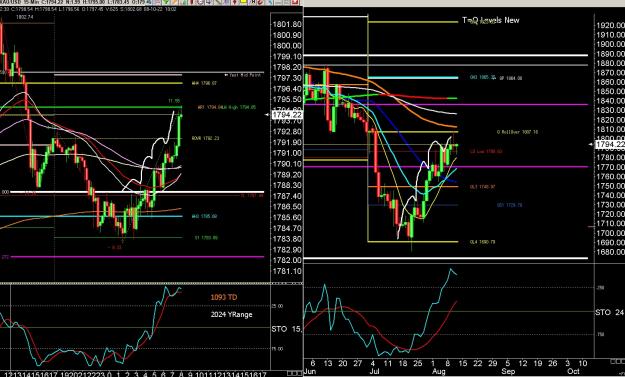Click the 'Aug' month label on date axis
Image resolution: width=625 pixels, height=377 pixels.
tap(438, 371)
